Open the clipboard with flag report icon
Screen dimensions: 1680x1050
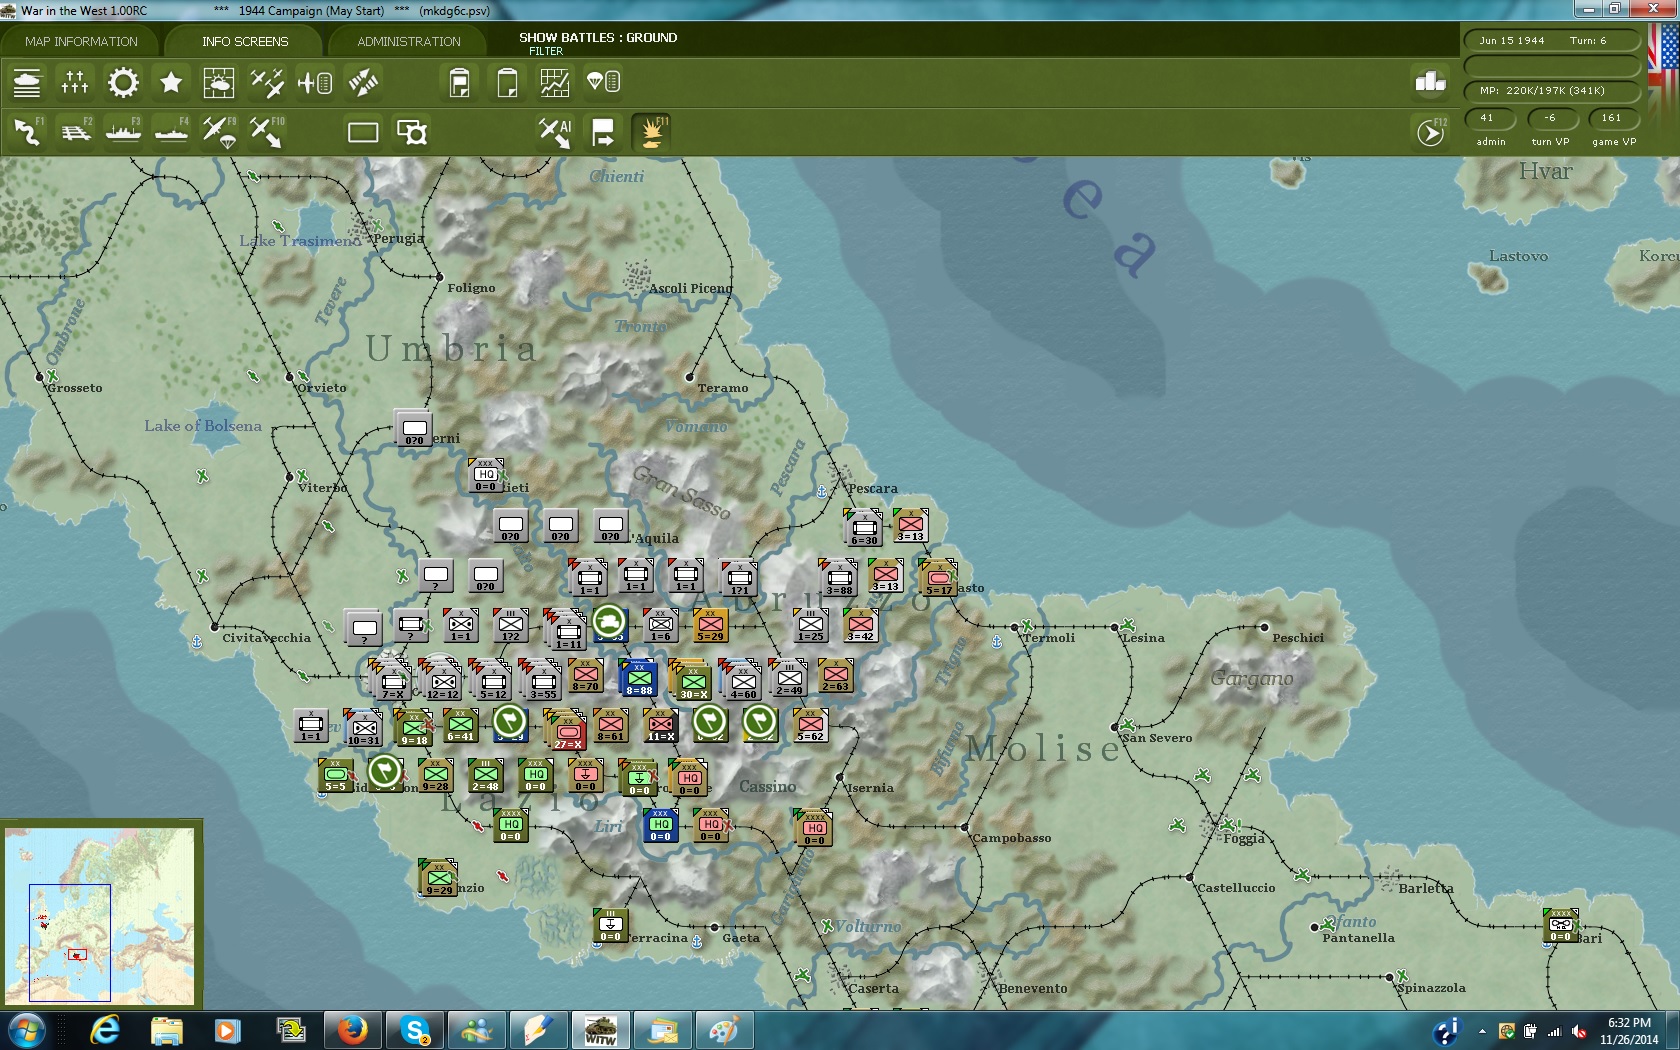[459, 82]
